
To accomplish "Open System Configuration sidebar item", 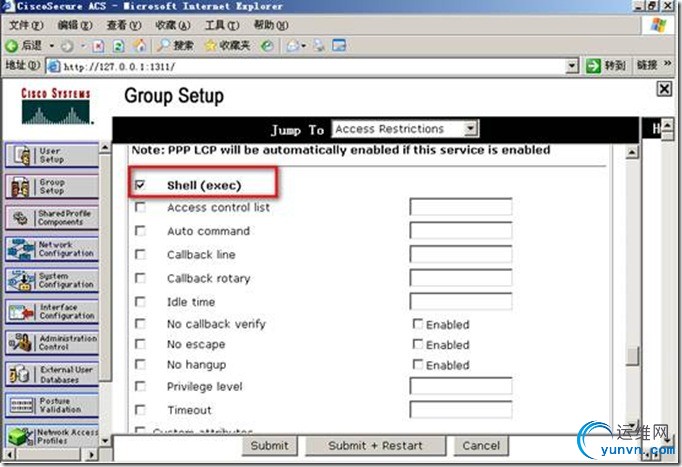I will [x=52, y=280].
